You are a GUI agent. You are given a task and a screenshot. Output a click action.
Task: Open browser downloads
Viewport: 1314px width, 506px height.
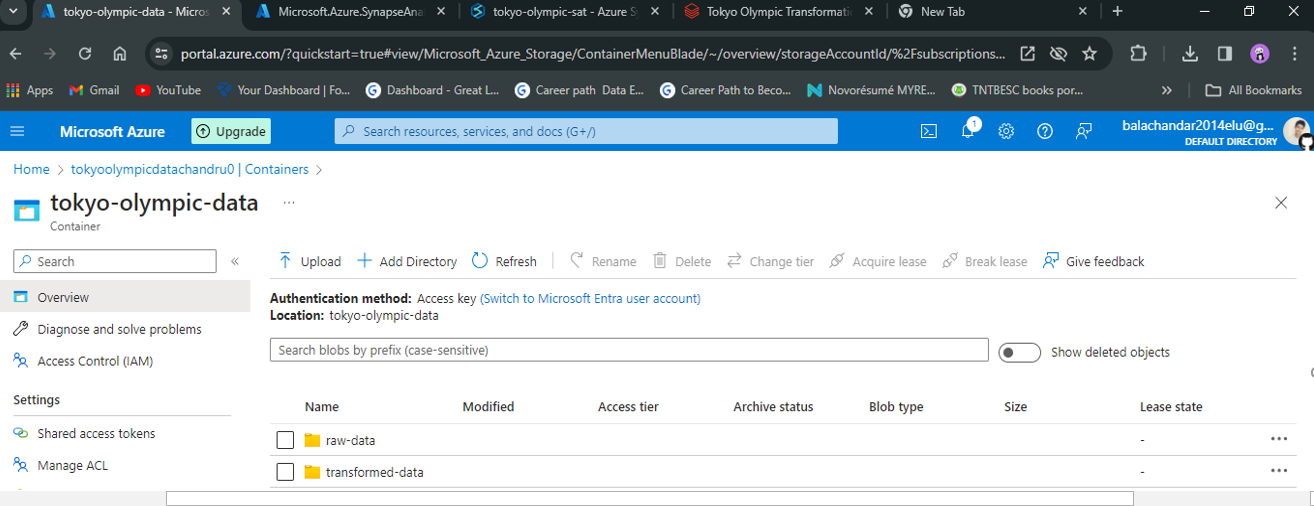coord(1190,54)
